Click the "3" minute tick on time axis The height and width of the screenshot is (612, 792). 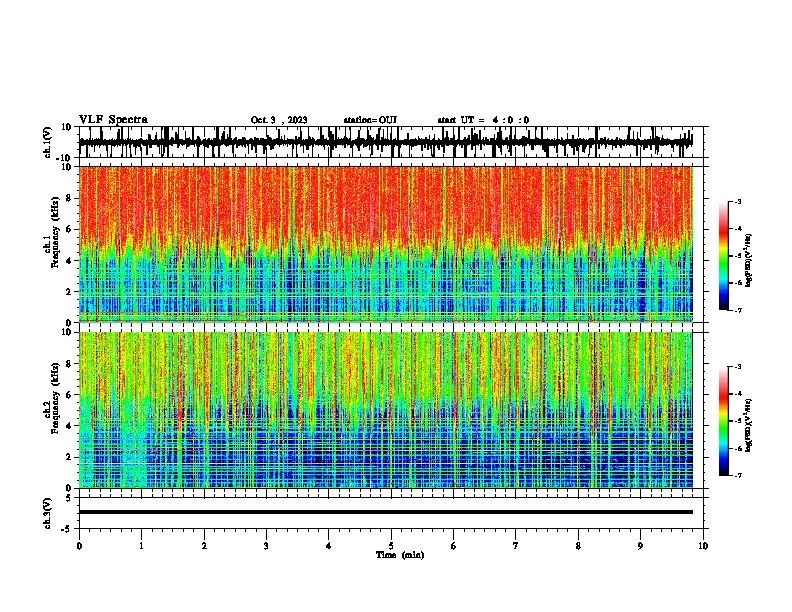coord(266,546)
